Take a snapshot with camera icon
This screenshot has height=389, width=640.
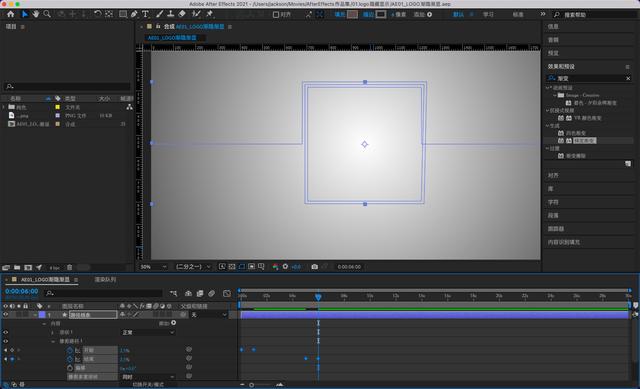[315, 267]
